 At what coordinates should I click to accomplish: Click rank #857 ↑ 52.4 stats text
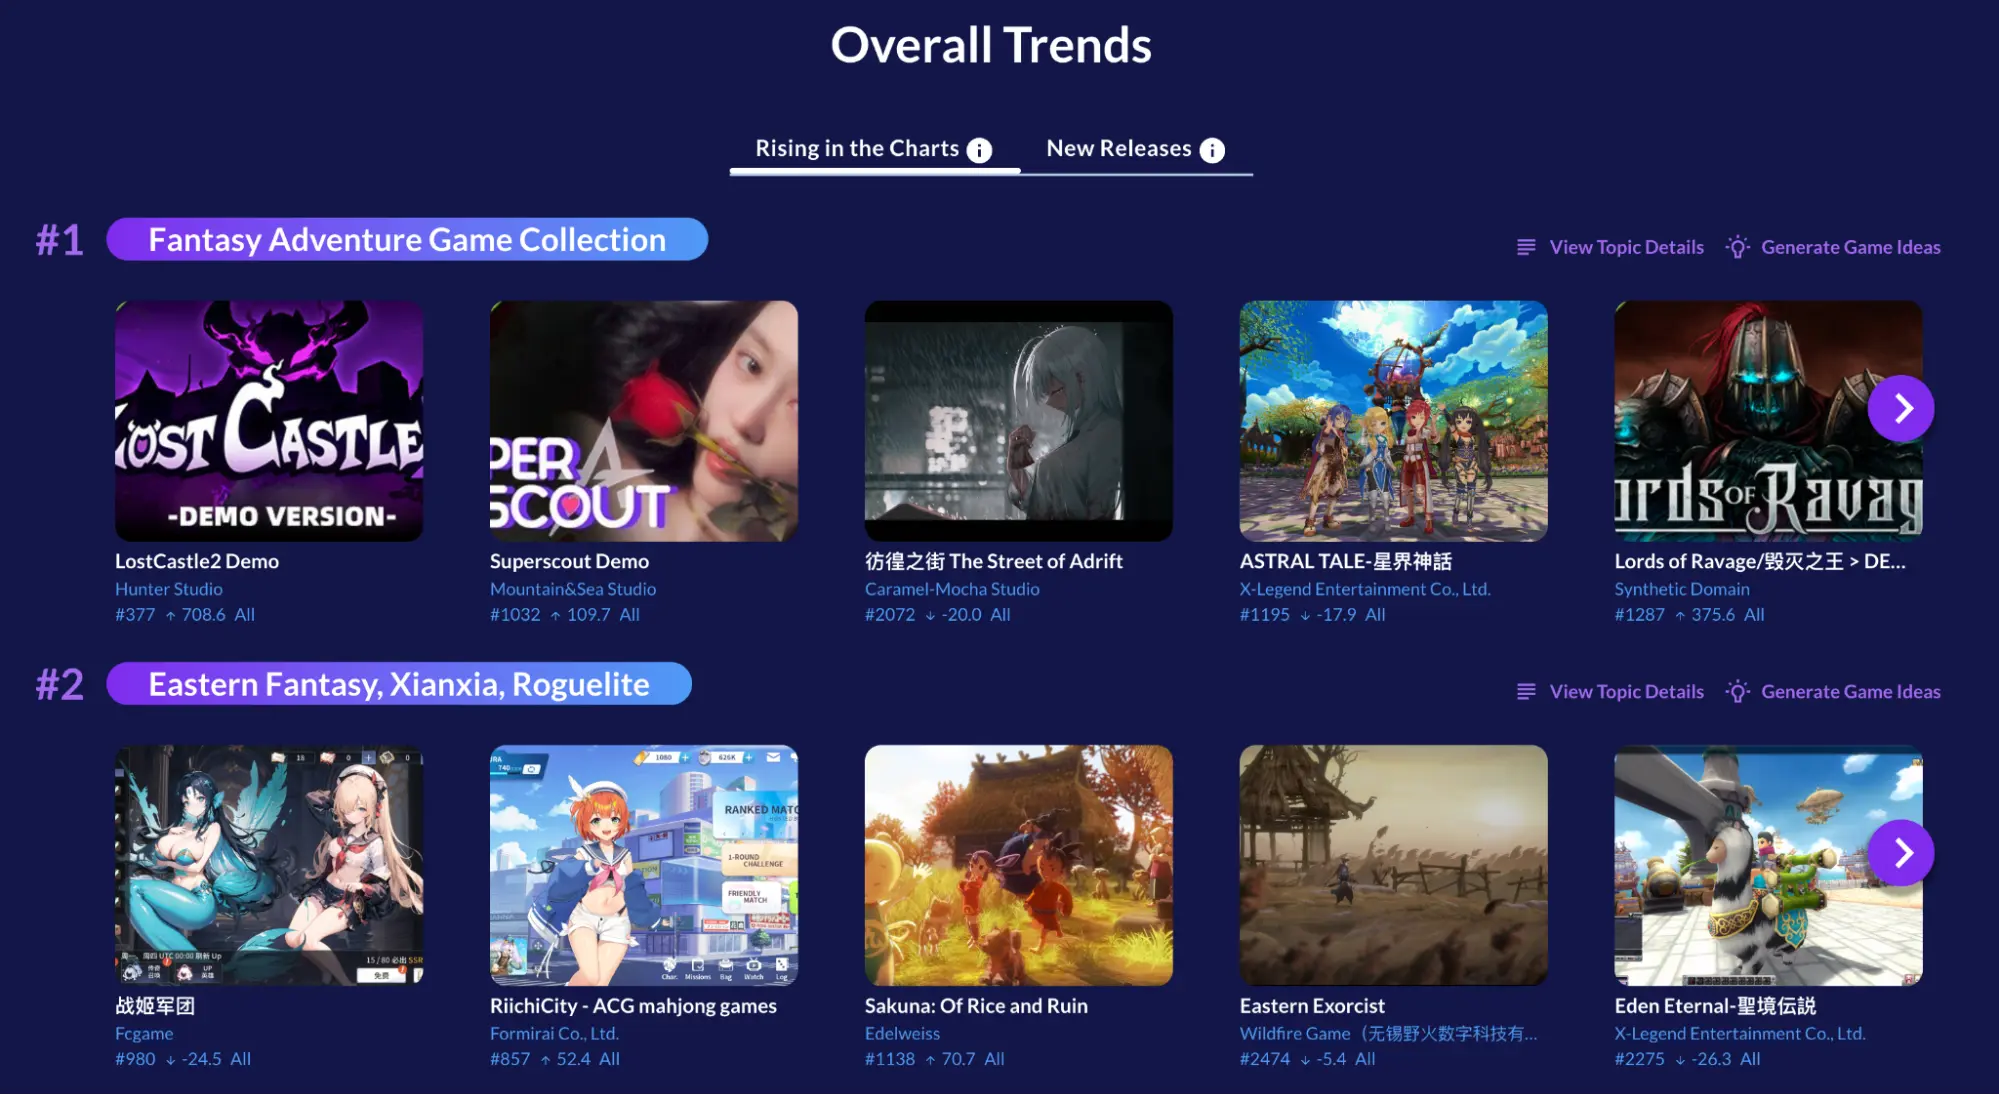pyautogui.click(x=555, y=1058)
